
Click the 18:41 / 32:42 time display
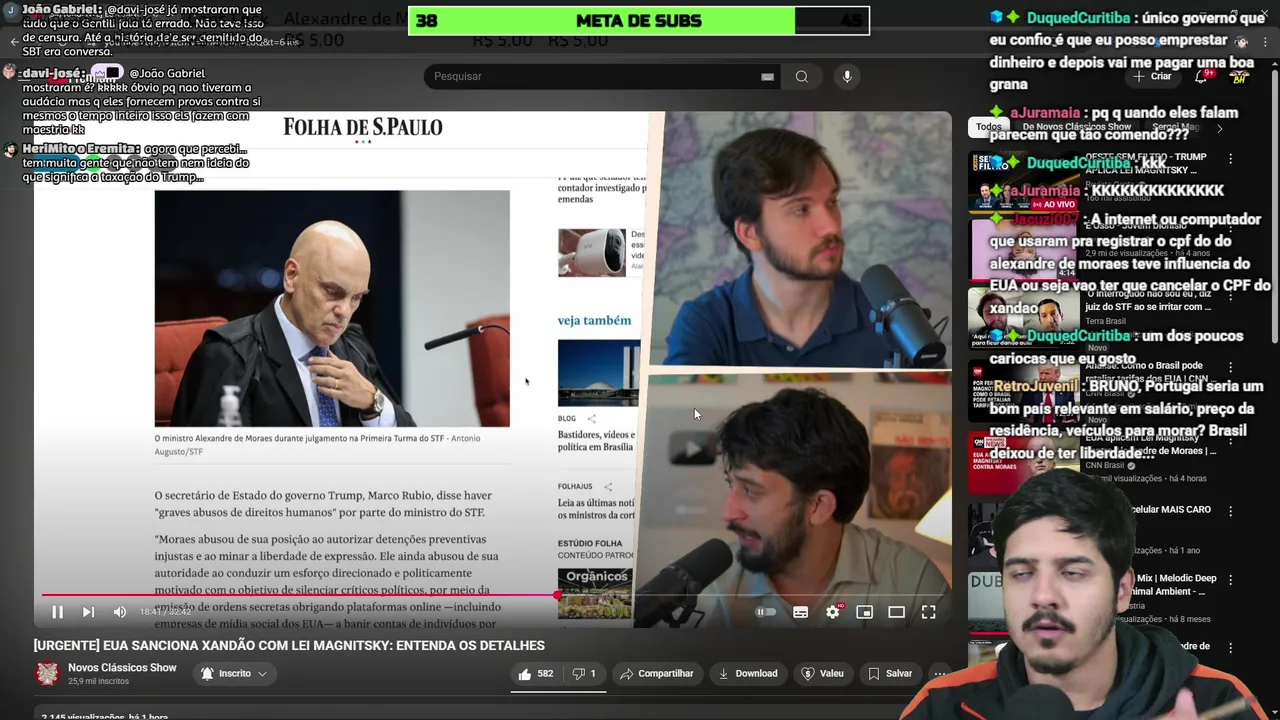coord(165,612)
